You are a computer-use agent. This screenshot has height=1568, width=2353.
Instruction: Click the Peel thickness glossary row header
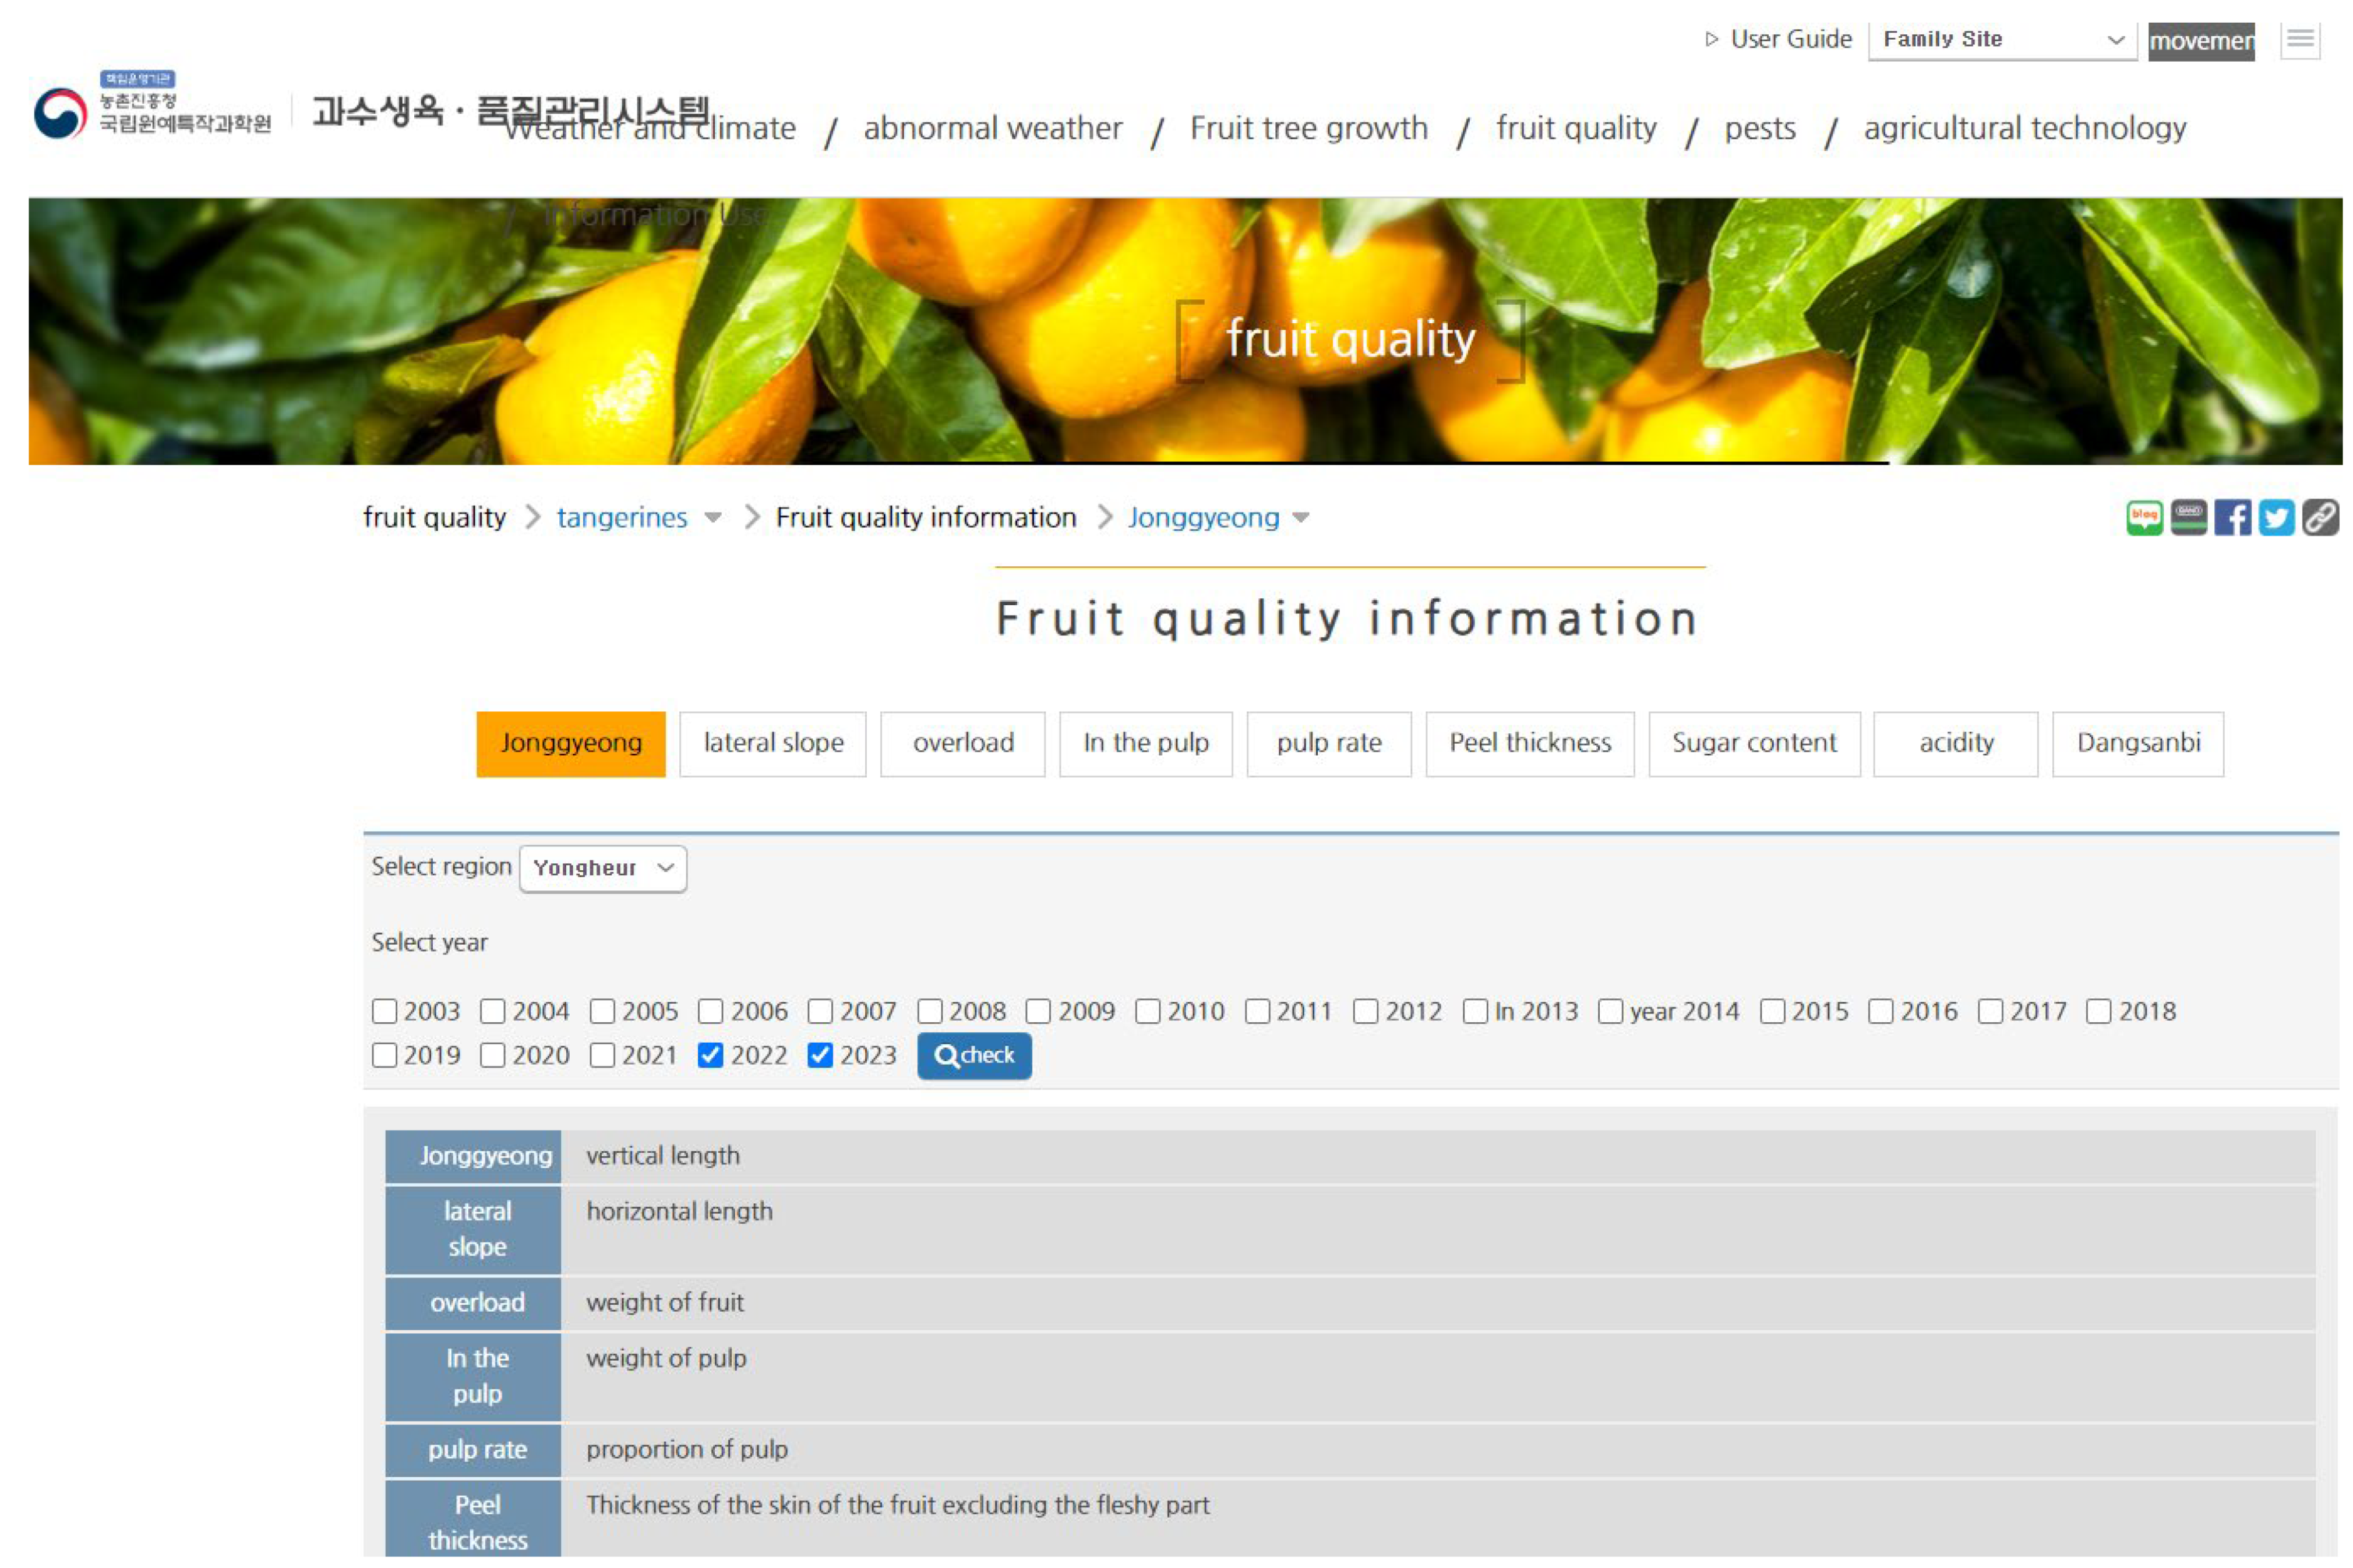tap(473, 1518)
